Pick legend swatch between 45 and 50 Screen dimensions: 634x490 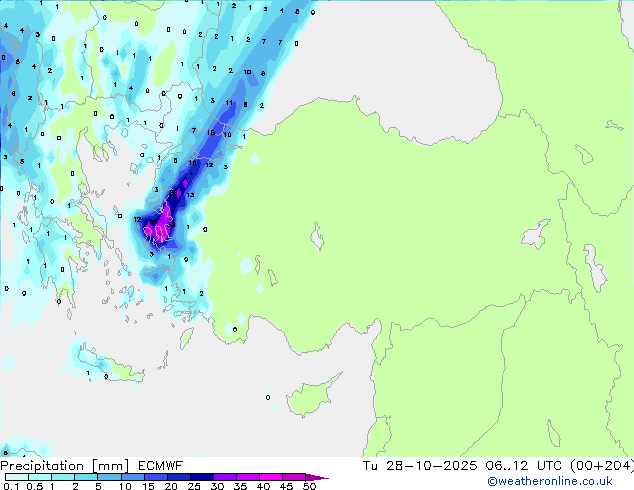pyautogui.click(x=294, y=477)
